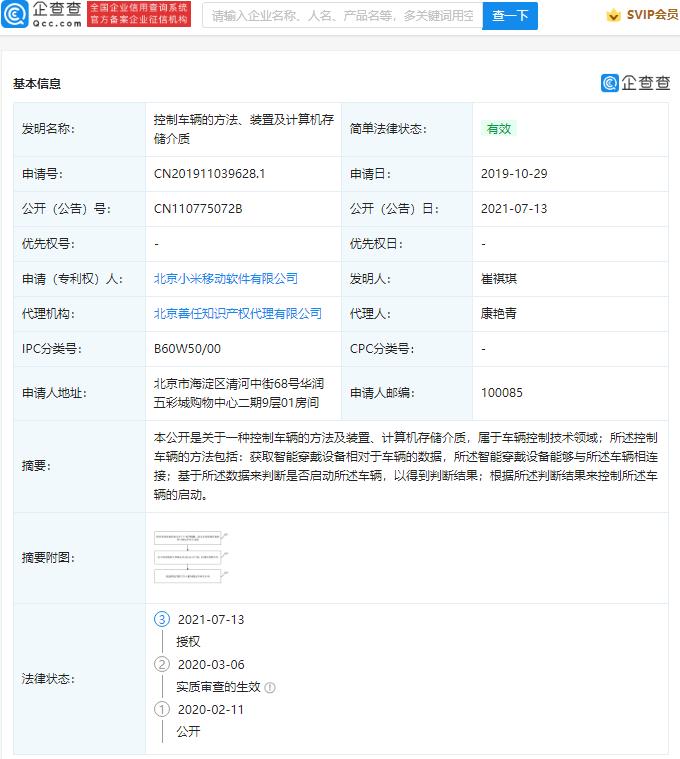Click timeline step 3 marker 2021-07-13

coord(162,619)
